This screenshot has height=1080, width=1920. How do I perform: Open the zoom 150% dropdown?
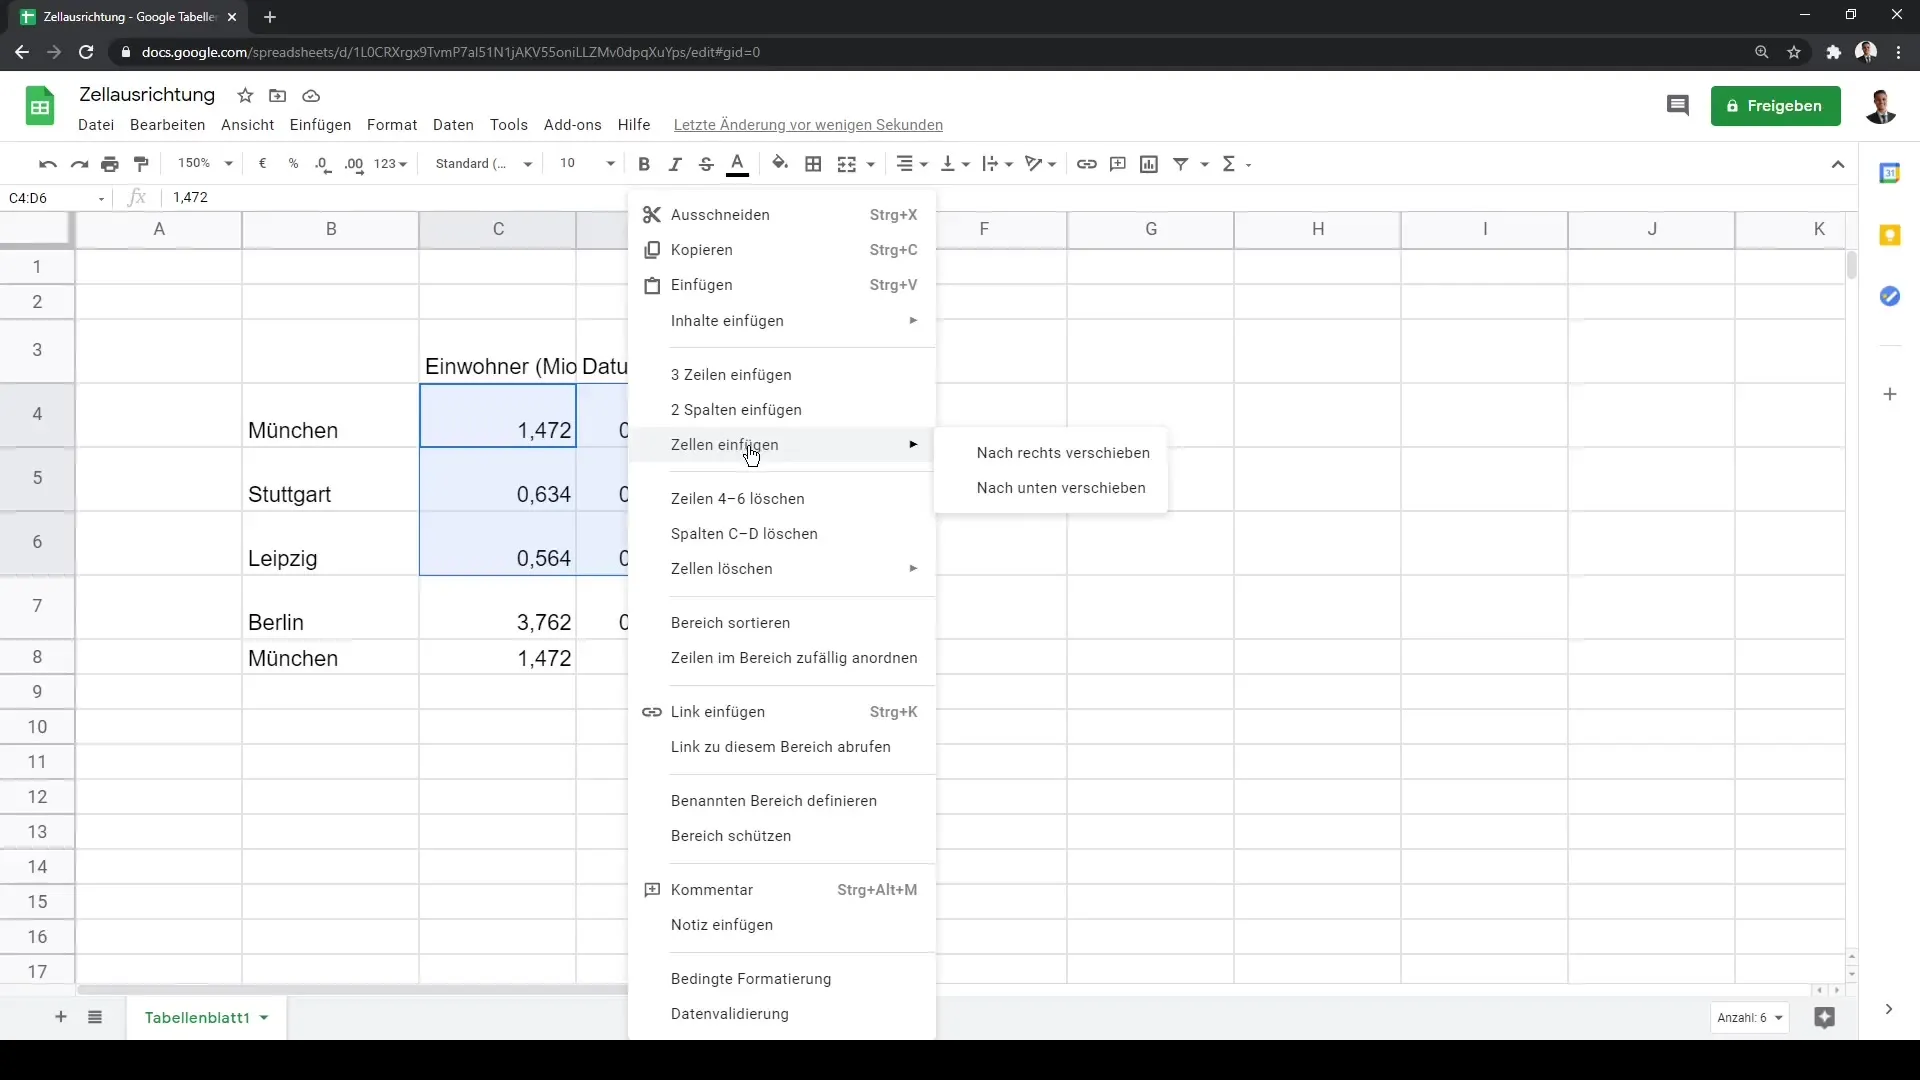click(205, 163)
